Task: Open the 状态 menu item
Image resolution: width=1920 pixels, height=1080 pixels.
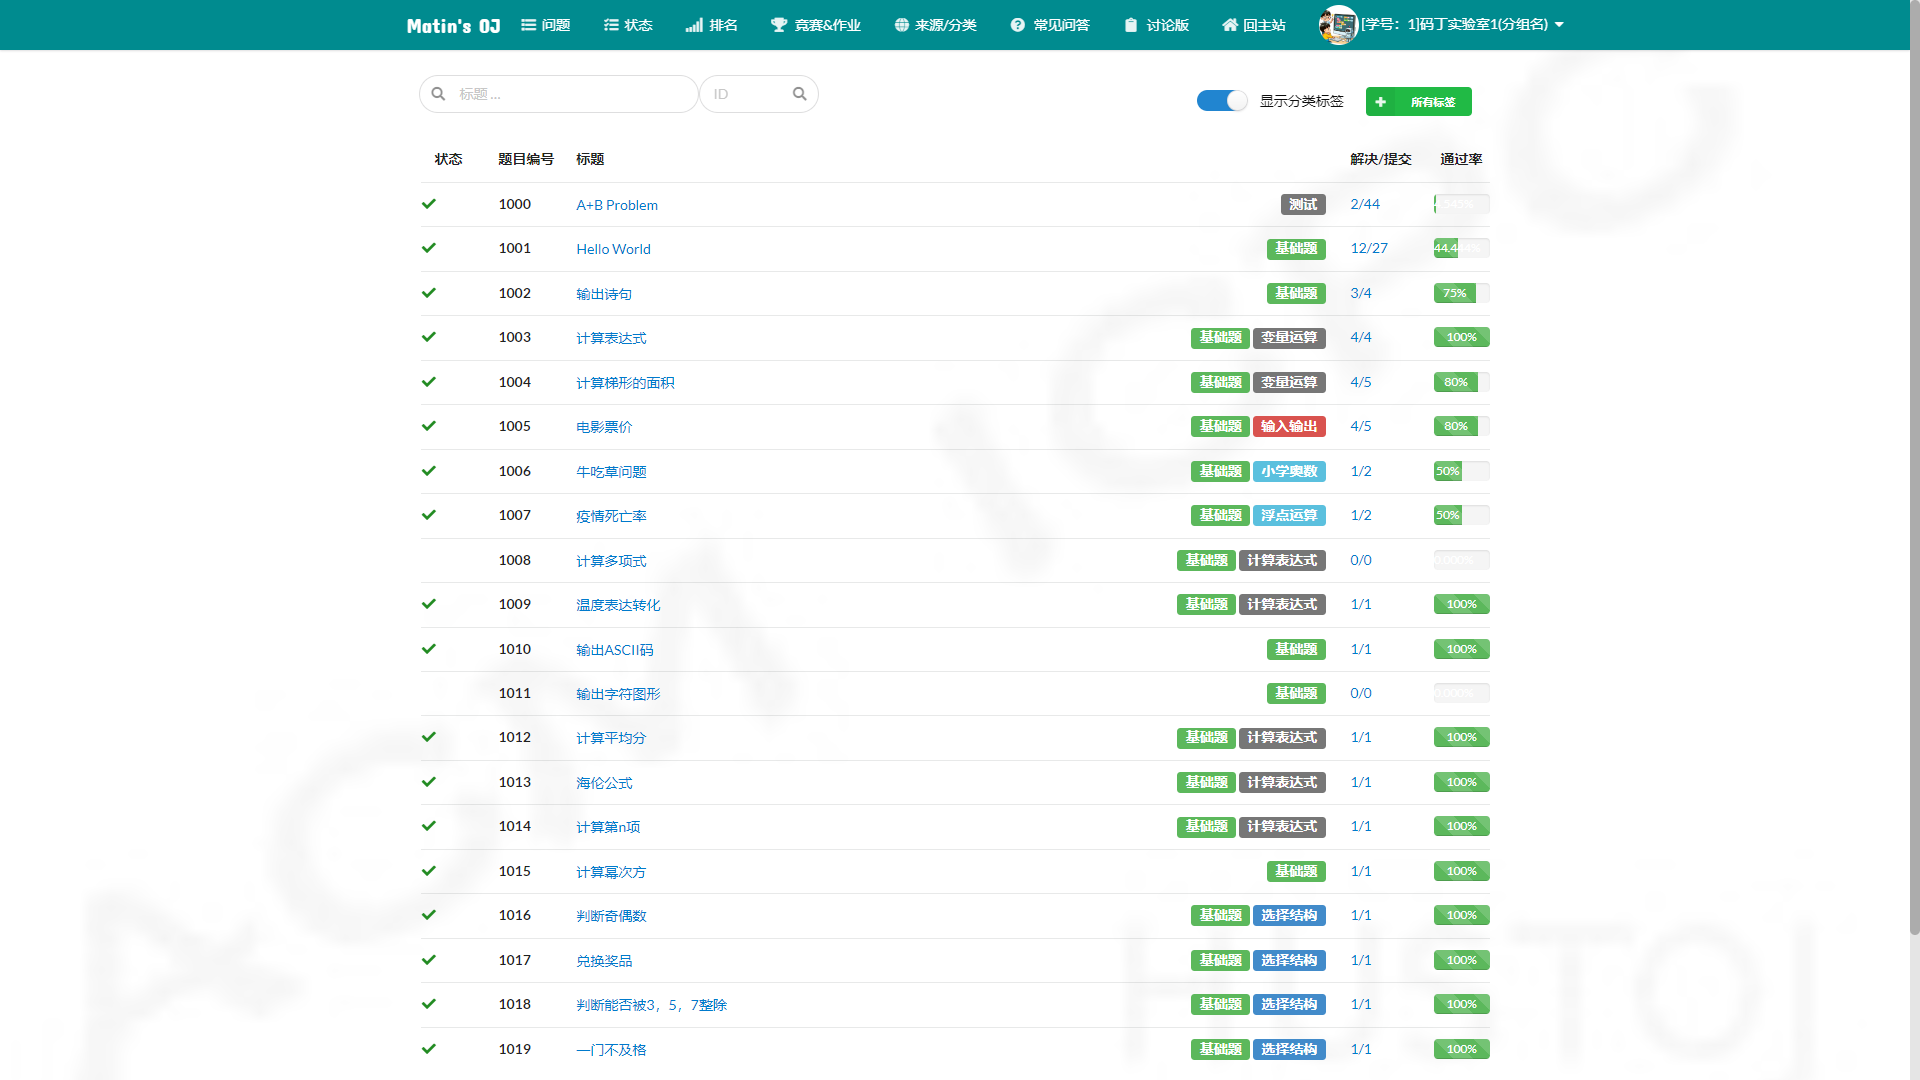Action: click(628, 25)
